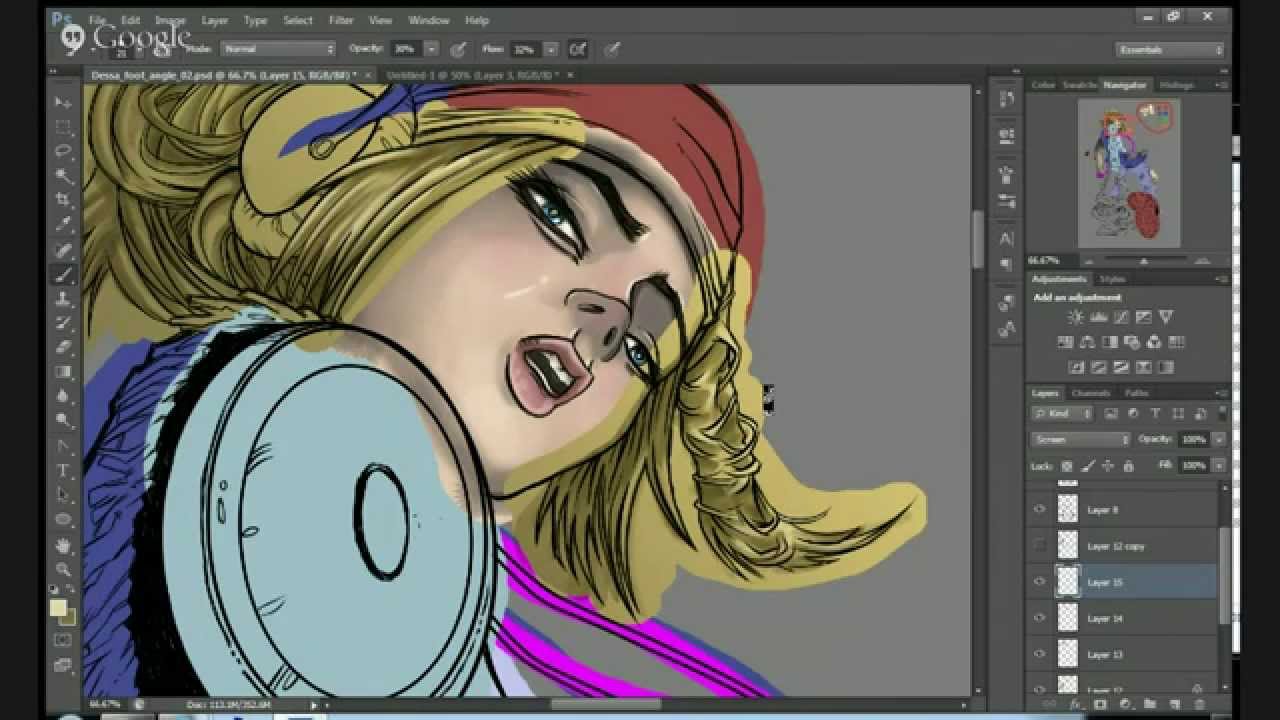1280x720 pixels.
Task: Change screen mode from the toolbox
Action: pyautogui.click(x=63, y=665)
